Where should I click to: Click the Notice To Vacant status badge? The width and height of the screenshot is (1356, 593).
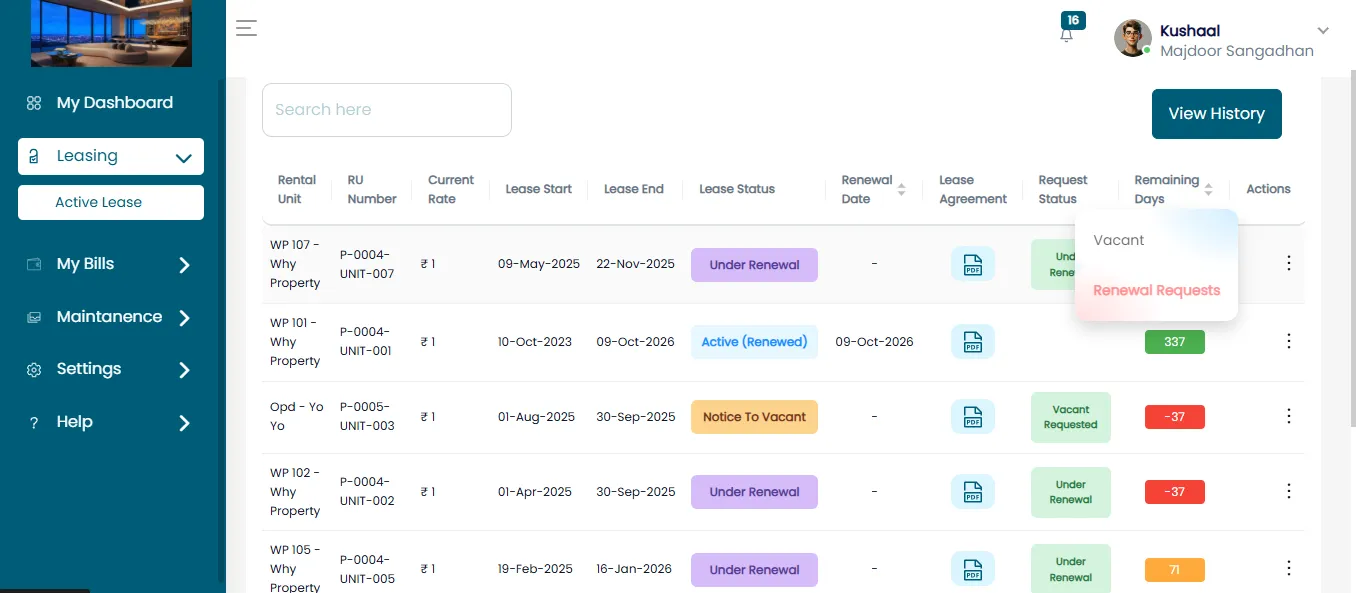click(754, 417)
